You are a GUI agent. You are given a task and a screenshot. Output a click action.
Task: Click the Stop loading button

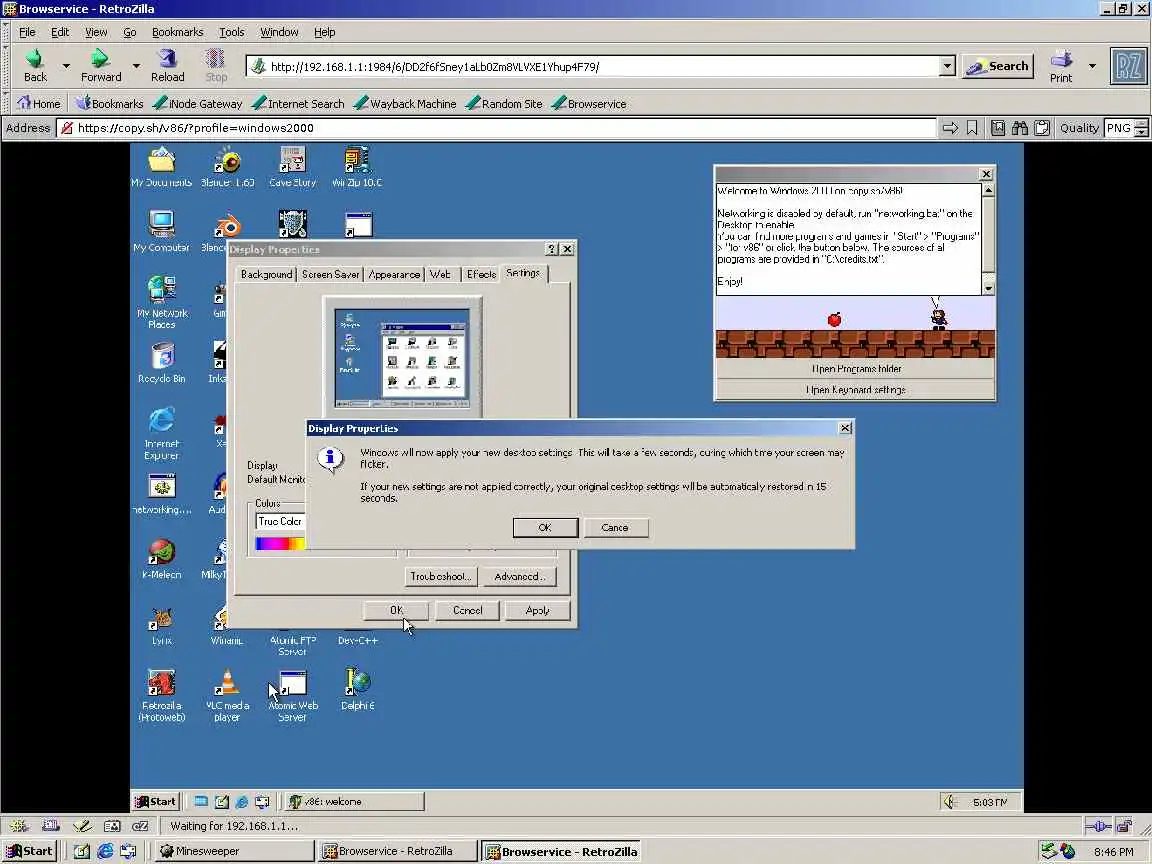point(215,66)
